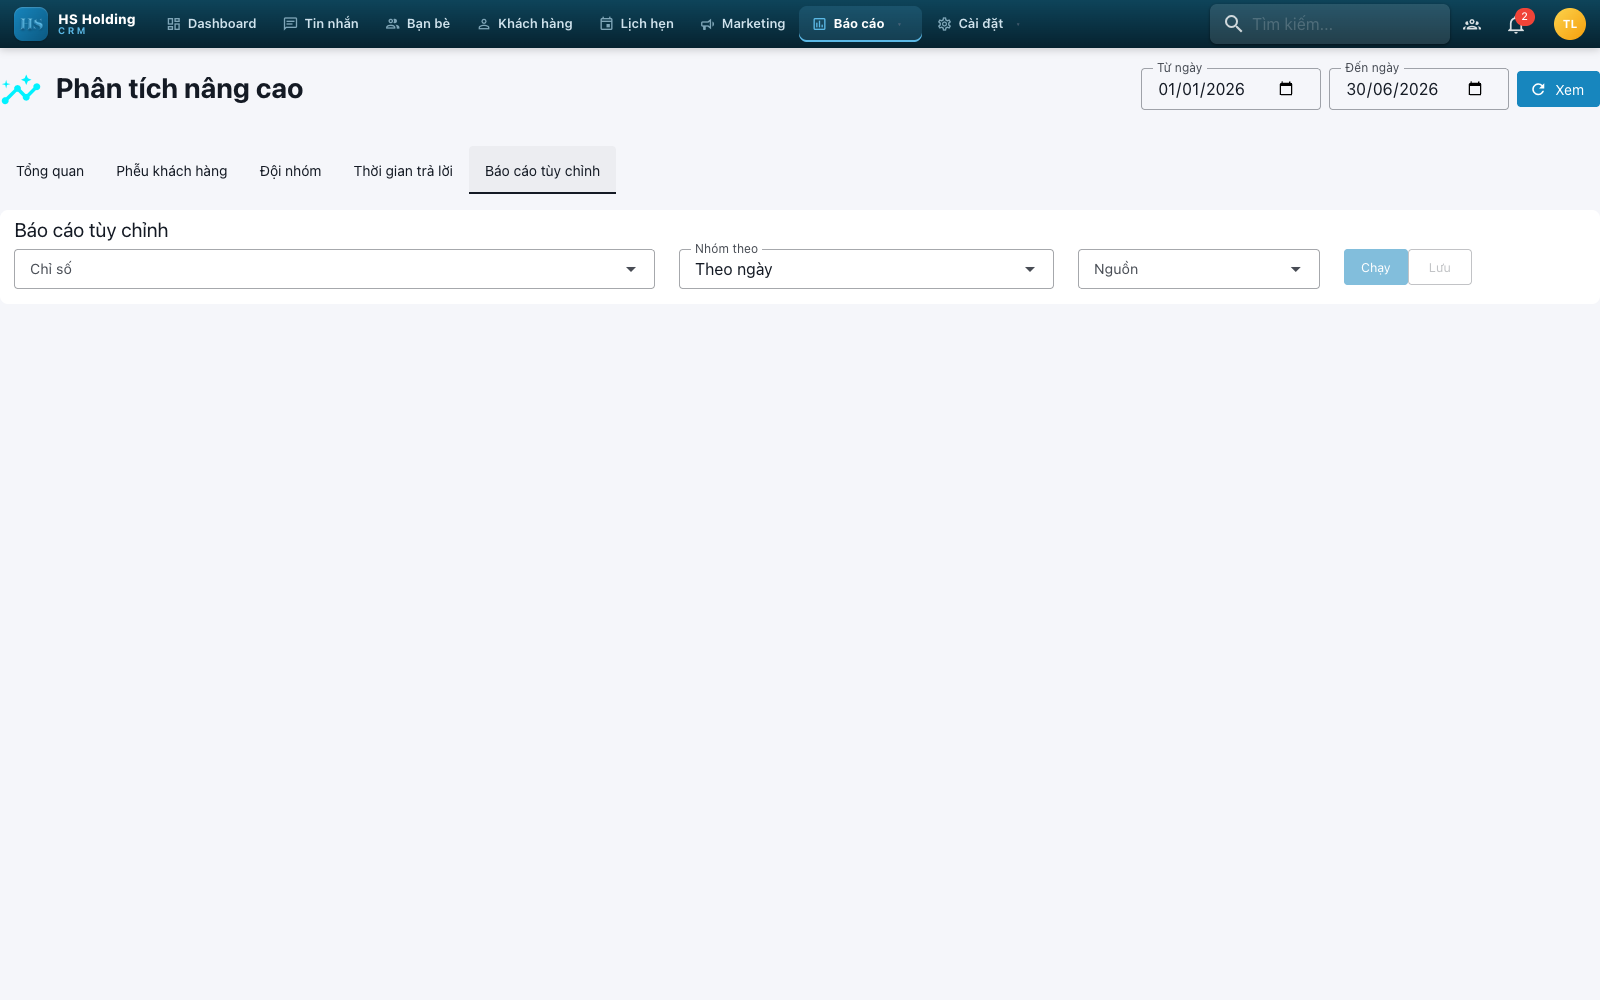
Task: Open the team members icon
Action: [1472, 24]
